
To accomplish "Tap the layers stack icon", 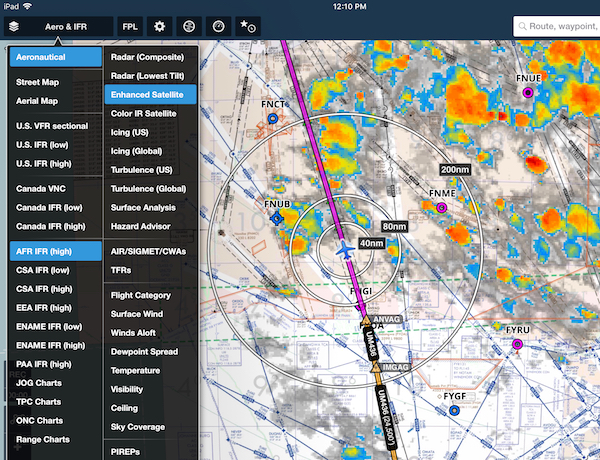I will [x=14, y=27].
